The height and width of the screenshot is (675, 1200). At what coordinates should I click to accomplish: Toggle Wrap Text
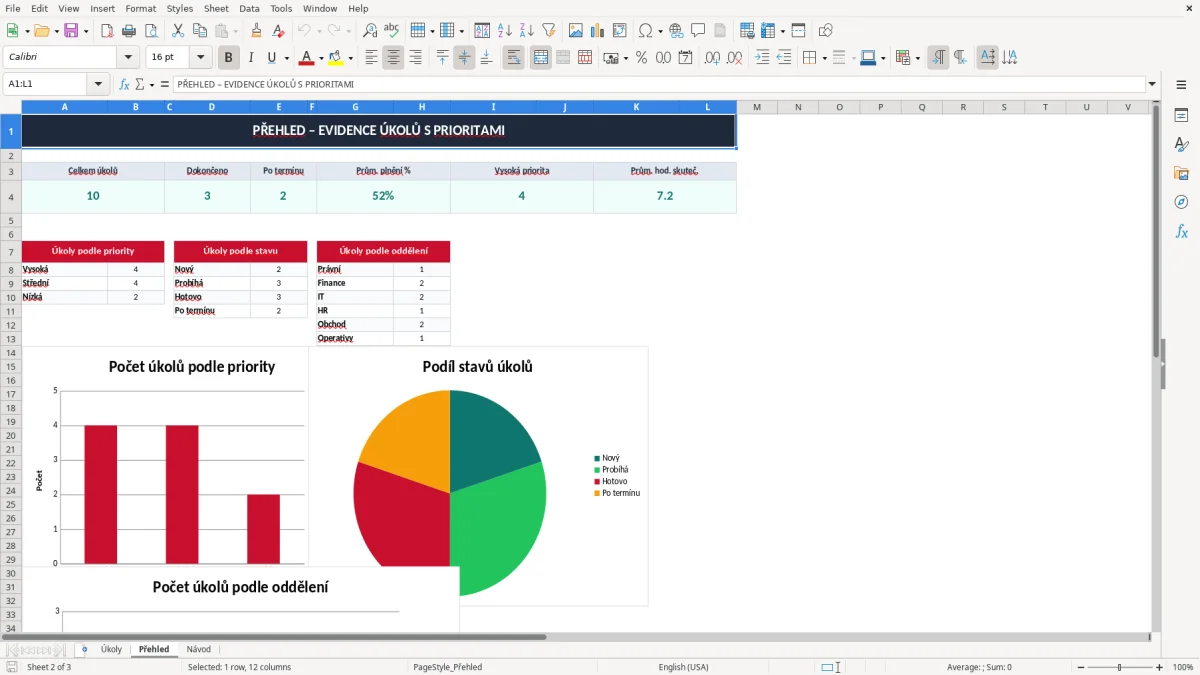click(514, 58)
